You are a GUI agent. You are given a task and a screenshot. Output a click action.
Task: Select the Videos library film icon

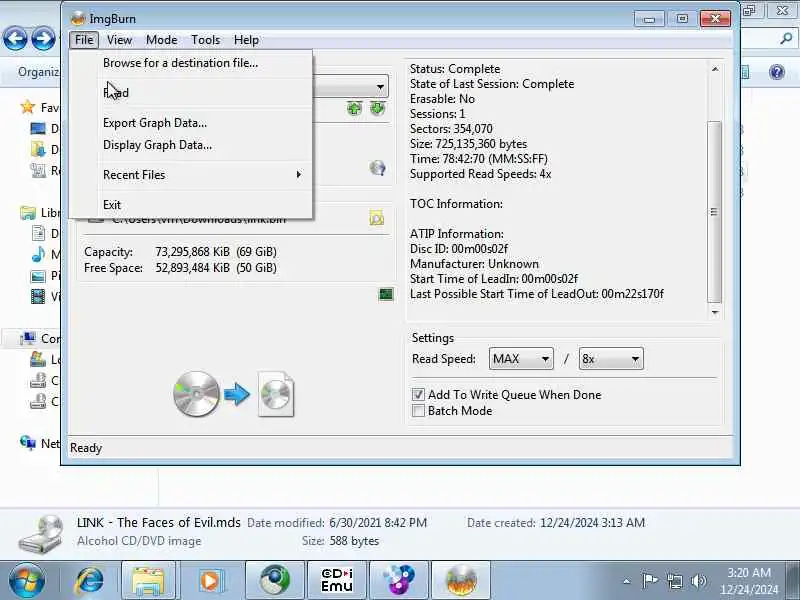(x=38, y=296)
